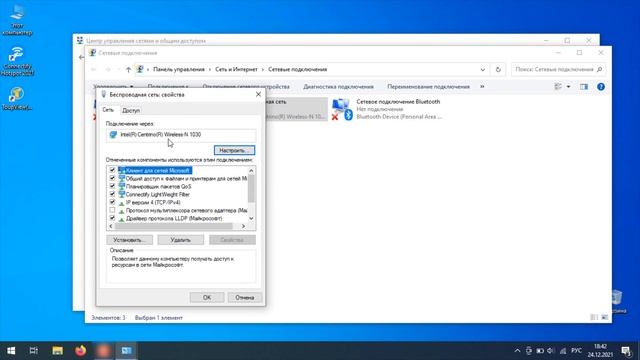Select Connectify LightWeight Filter list item
Screen dimensions: 640x360
point(157,194)
